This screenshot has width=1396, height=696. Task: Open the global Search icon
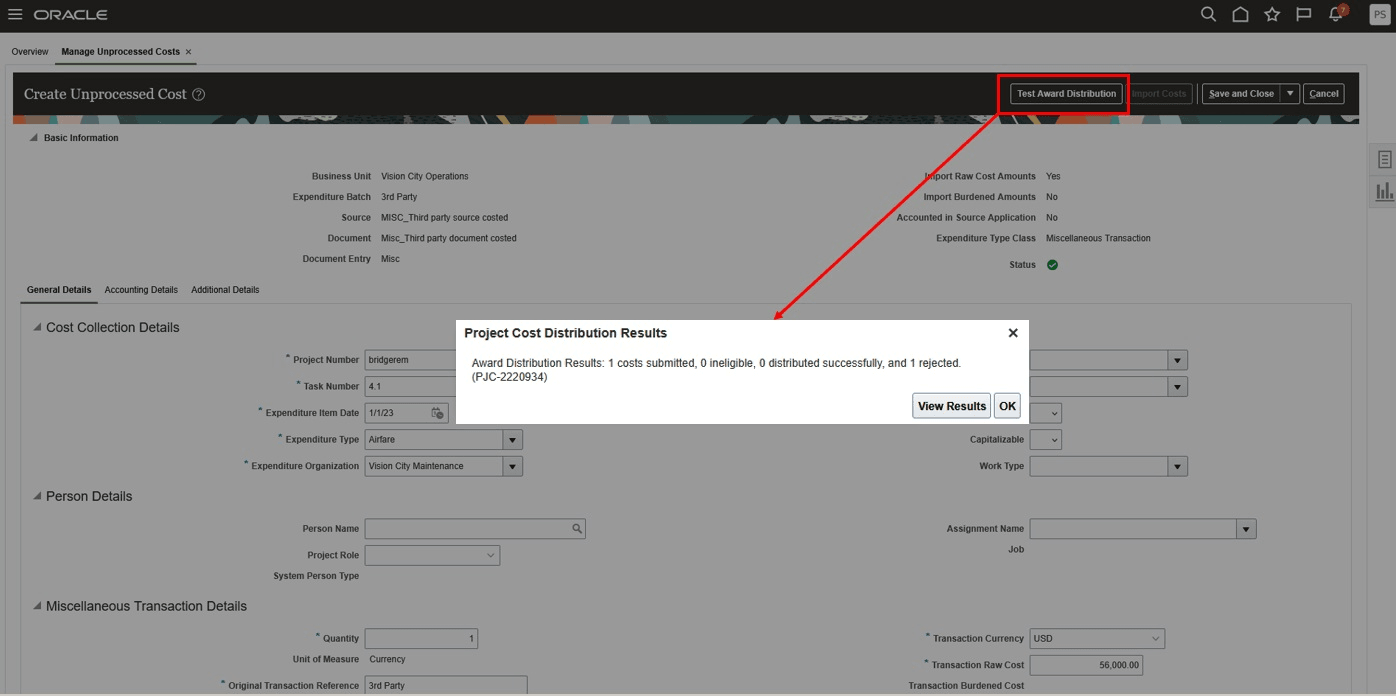(x=1208, y=15)
